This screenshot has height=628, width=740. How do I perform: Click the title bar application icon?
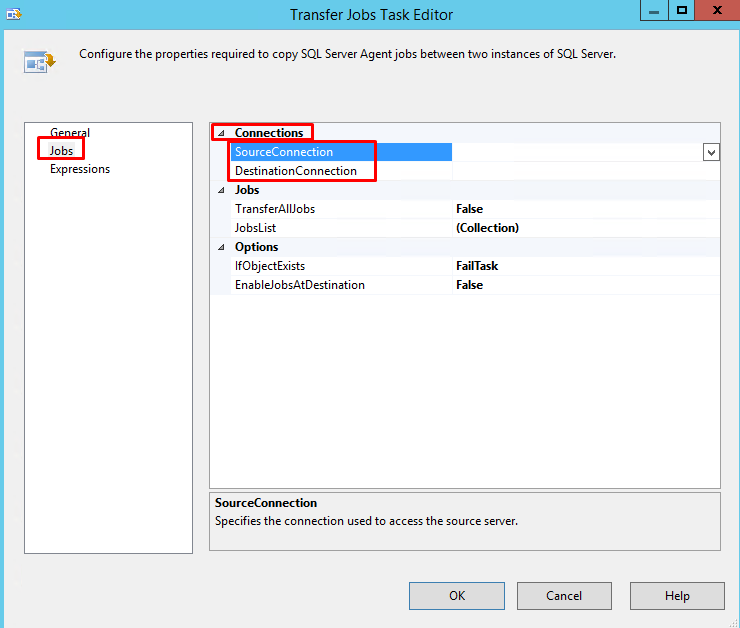pos(14,14)
